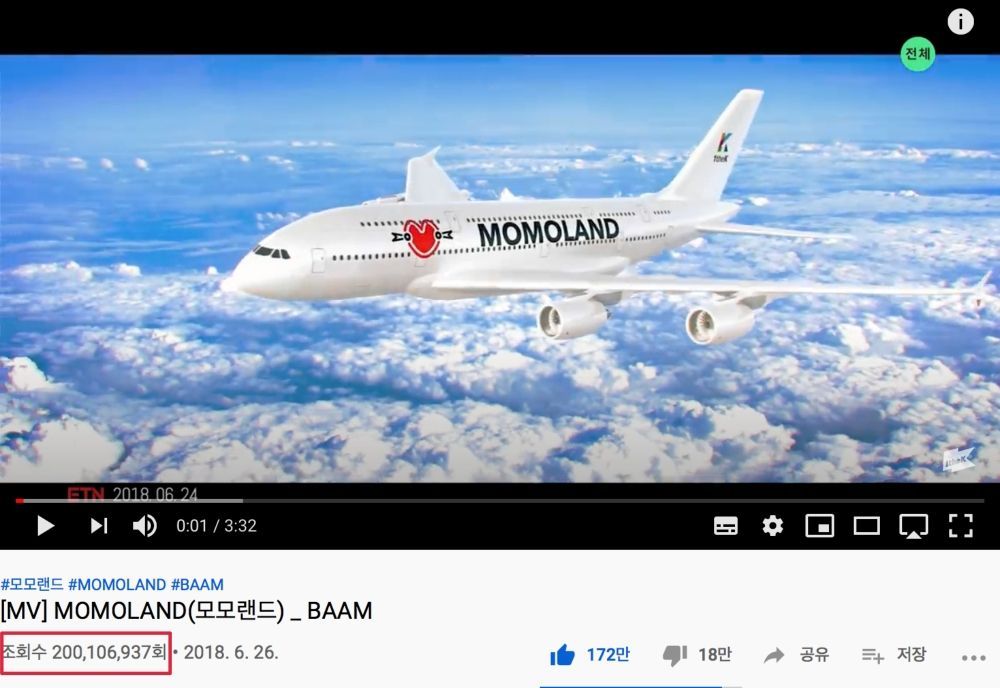
Task: Toggle subtitles/closed captions
Action: 726,526
